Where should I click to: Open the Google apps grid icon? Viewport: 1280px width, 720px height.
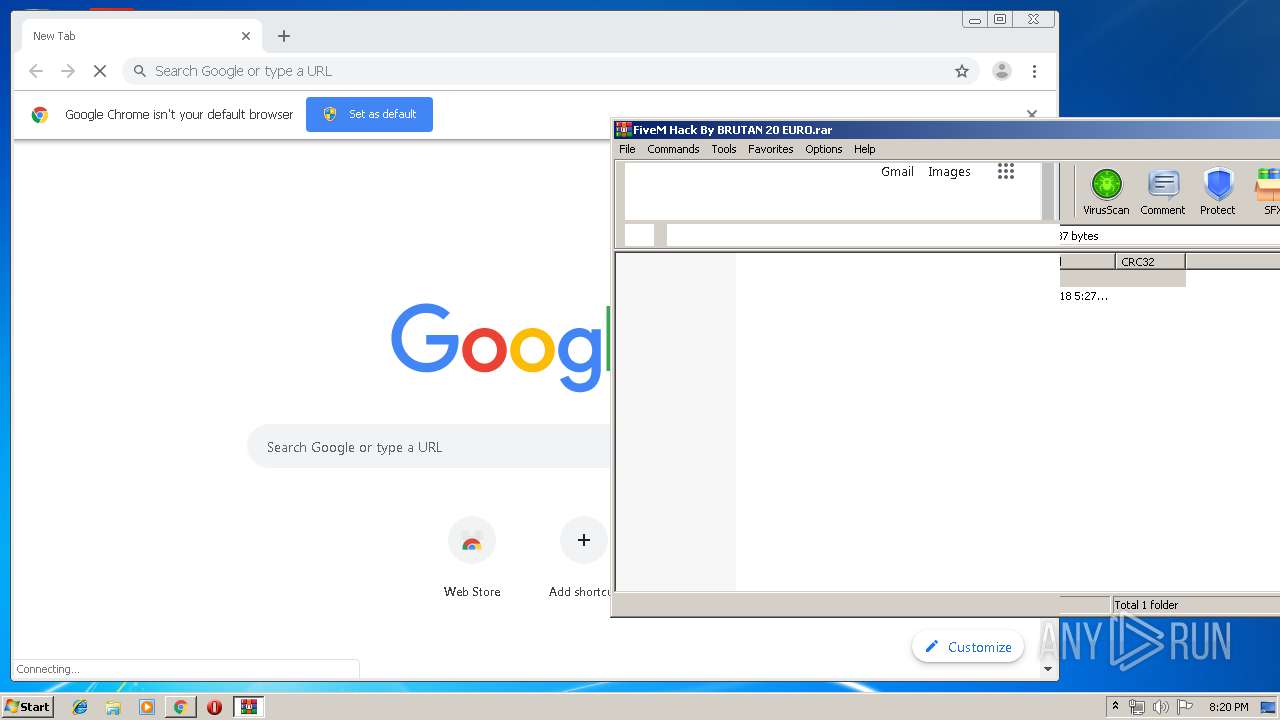pyautogui.click(x=1006, y=171)
